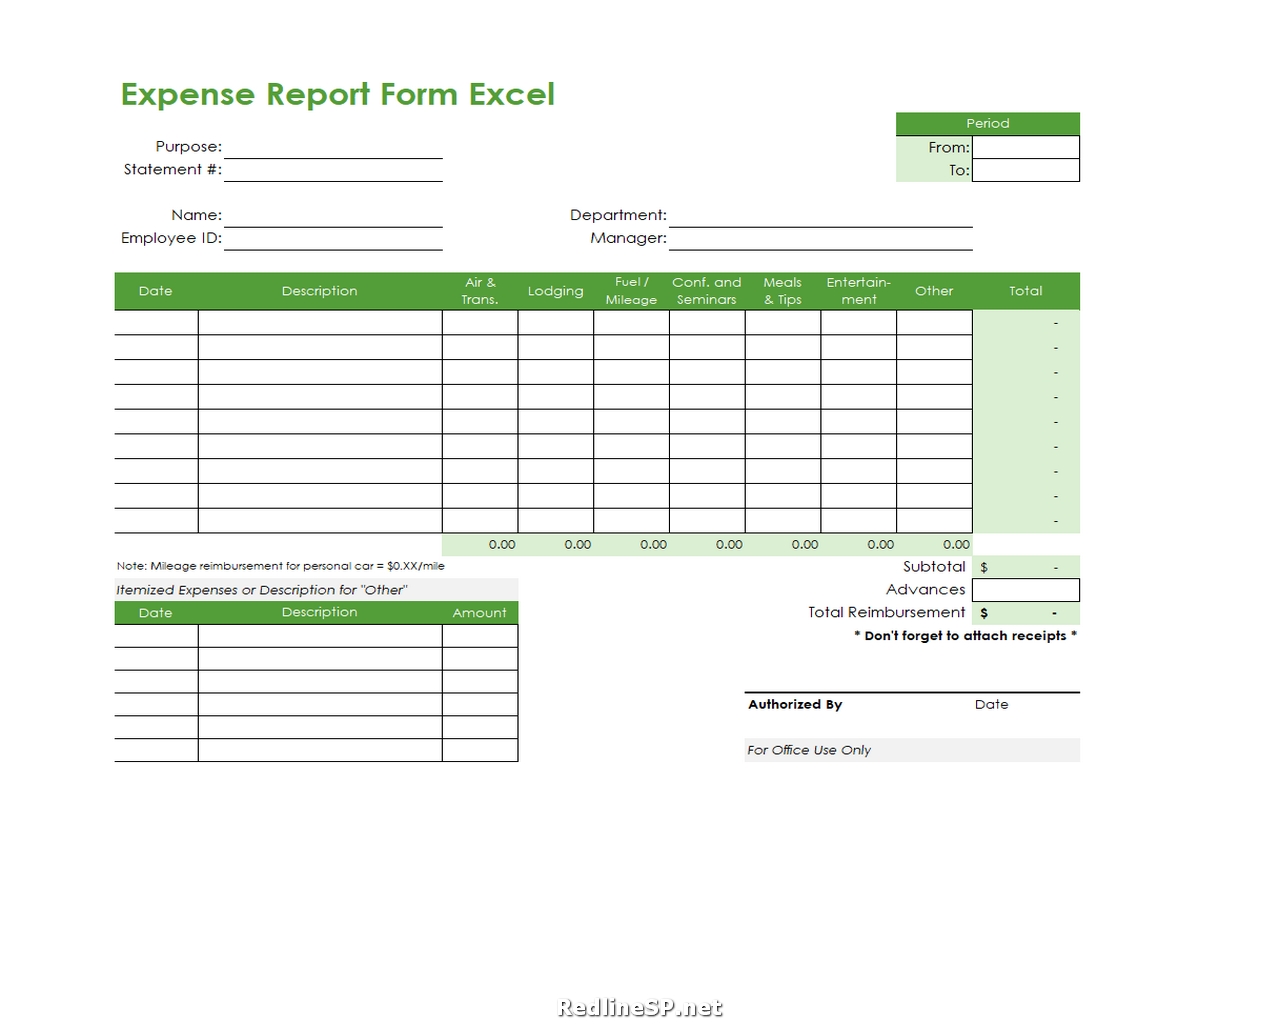The image size is (1280, 1024).
Task: Select the Subtotal dollar value cell
Action: [1026, 567]
